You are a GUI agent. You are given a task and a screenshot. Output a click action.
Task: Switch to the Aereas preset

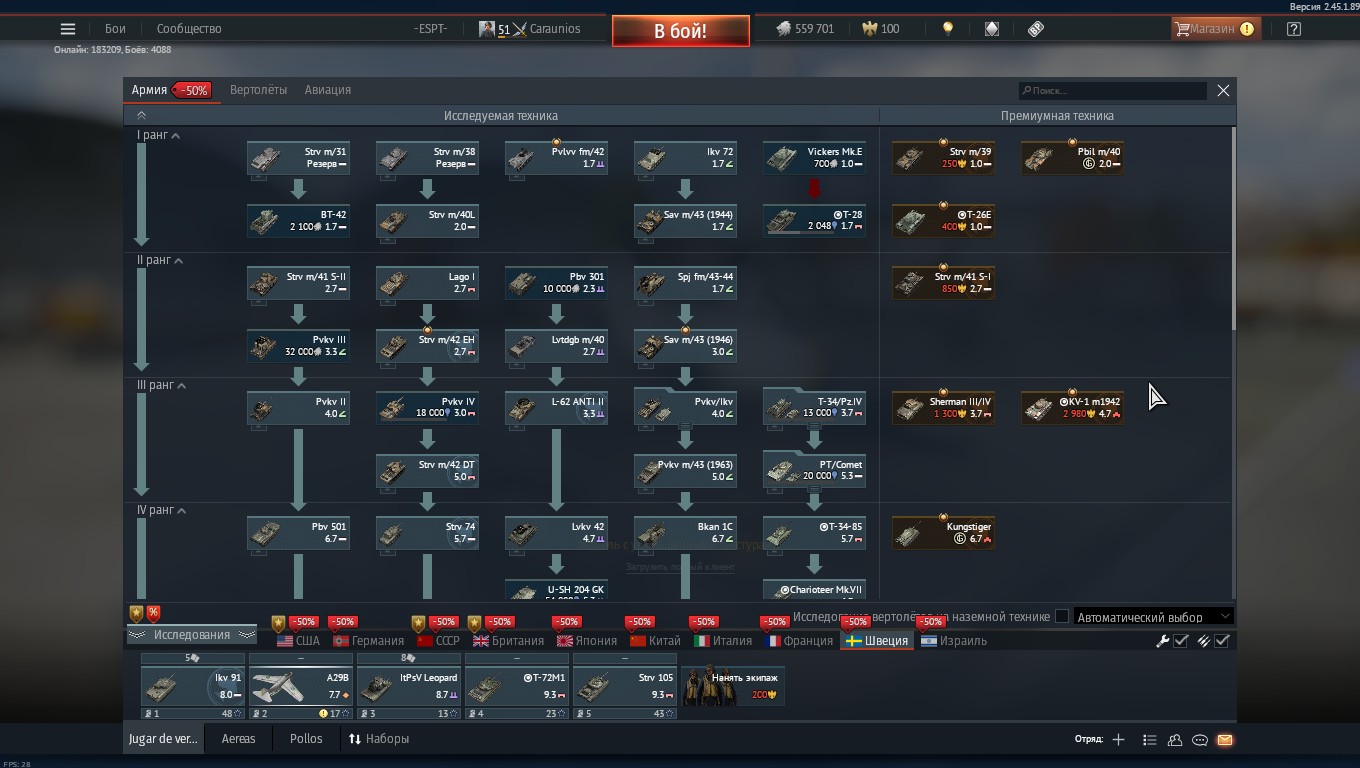(x=238, y=739)
